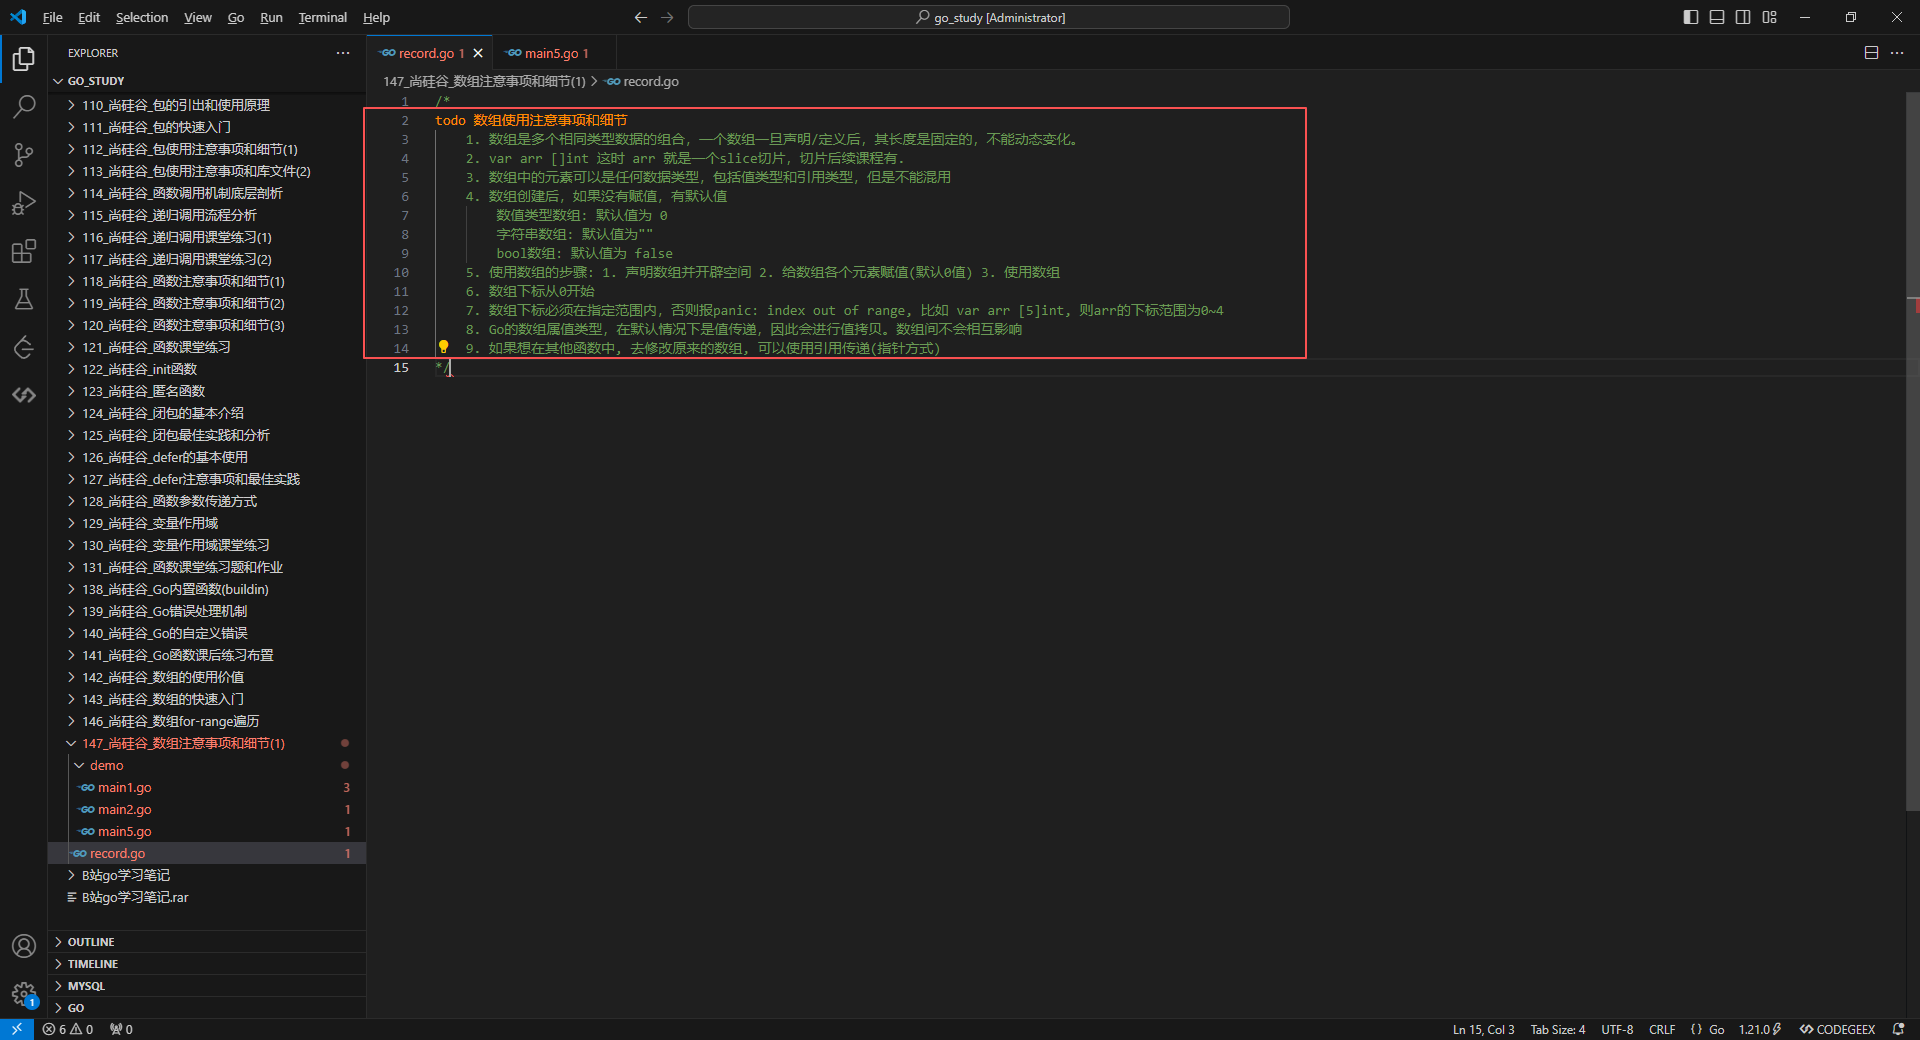The height and width of the screenshot is (1040, 1920).
Task: Open the Customize Layout button
Action: (x=1770, y=17)
